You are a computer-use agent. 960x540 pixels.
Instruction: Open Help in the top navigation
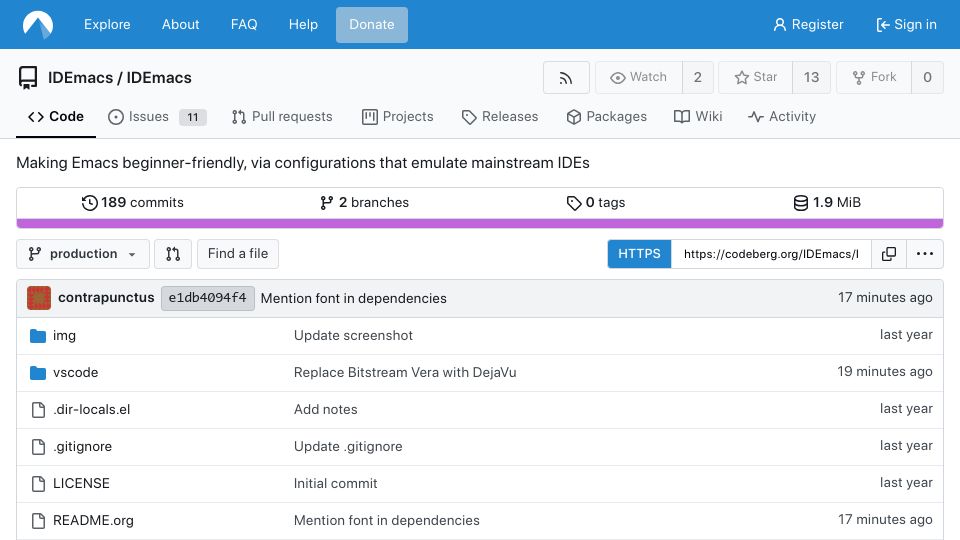click(x=303, y=24)
